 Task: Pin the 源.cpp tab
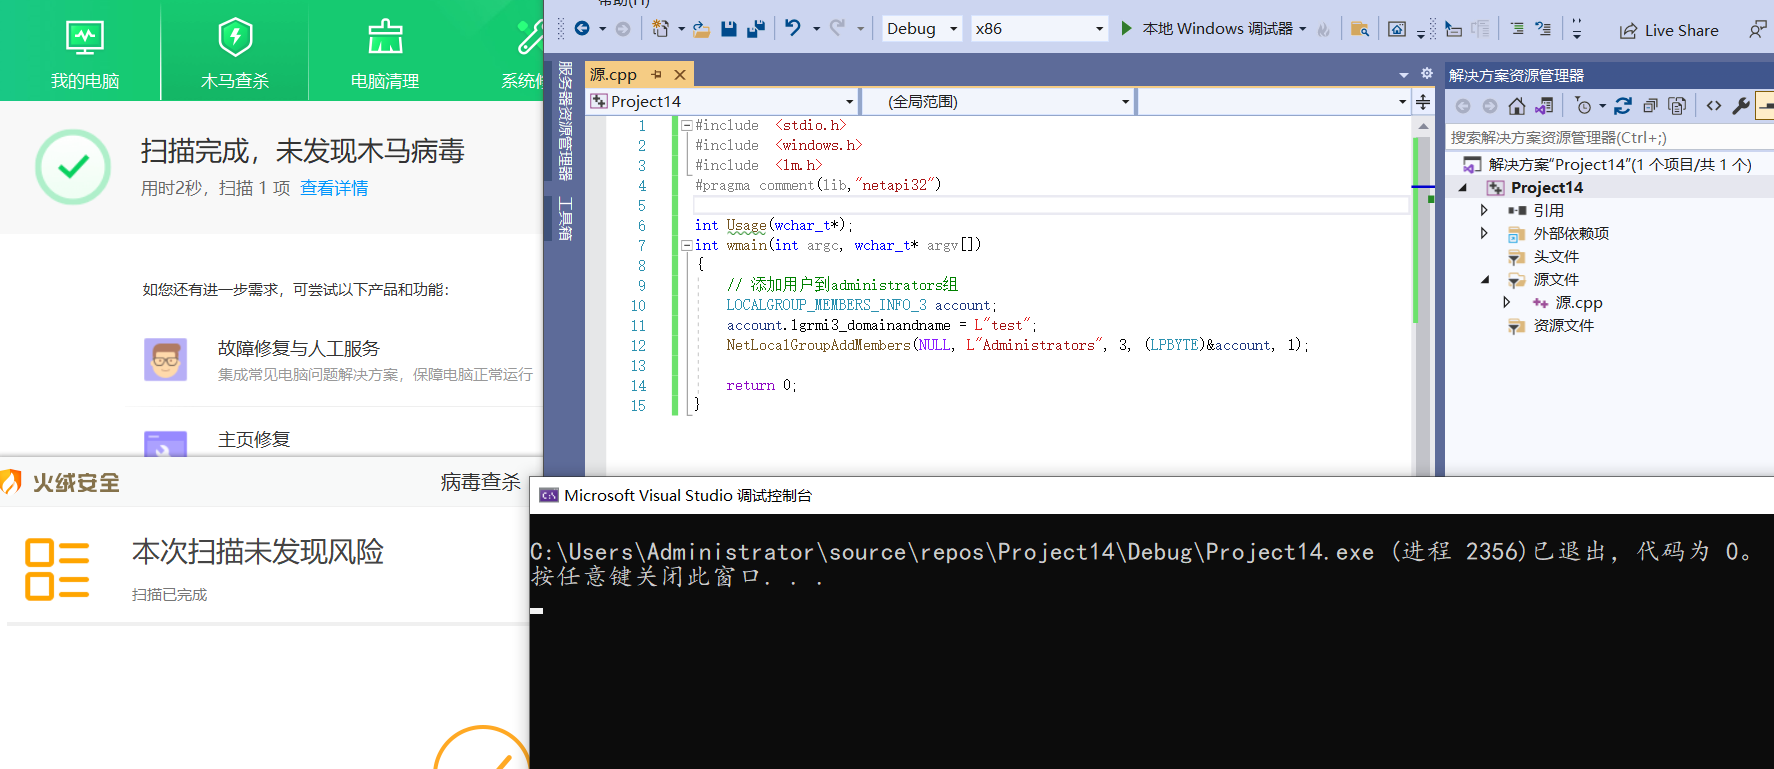pos(656,75)
